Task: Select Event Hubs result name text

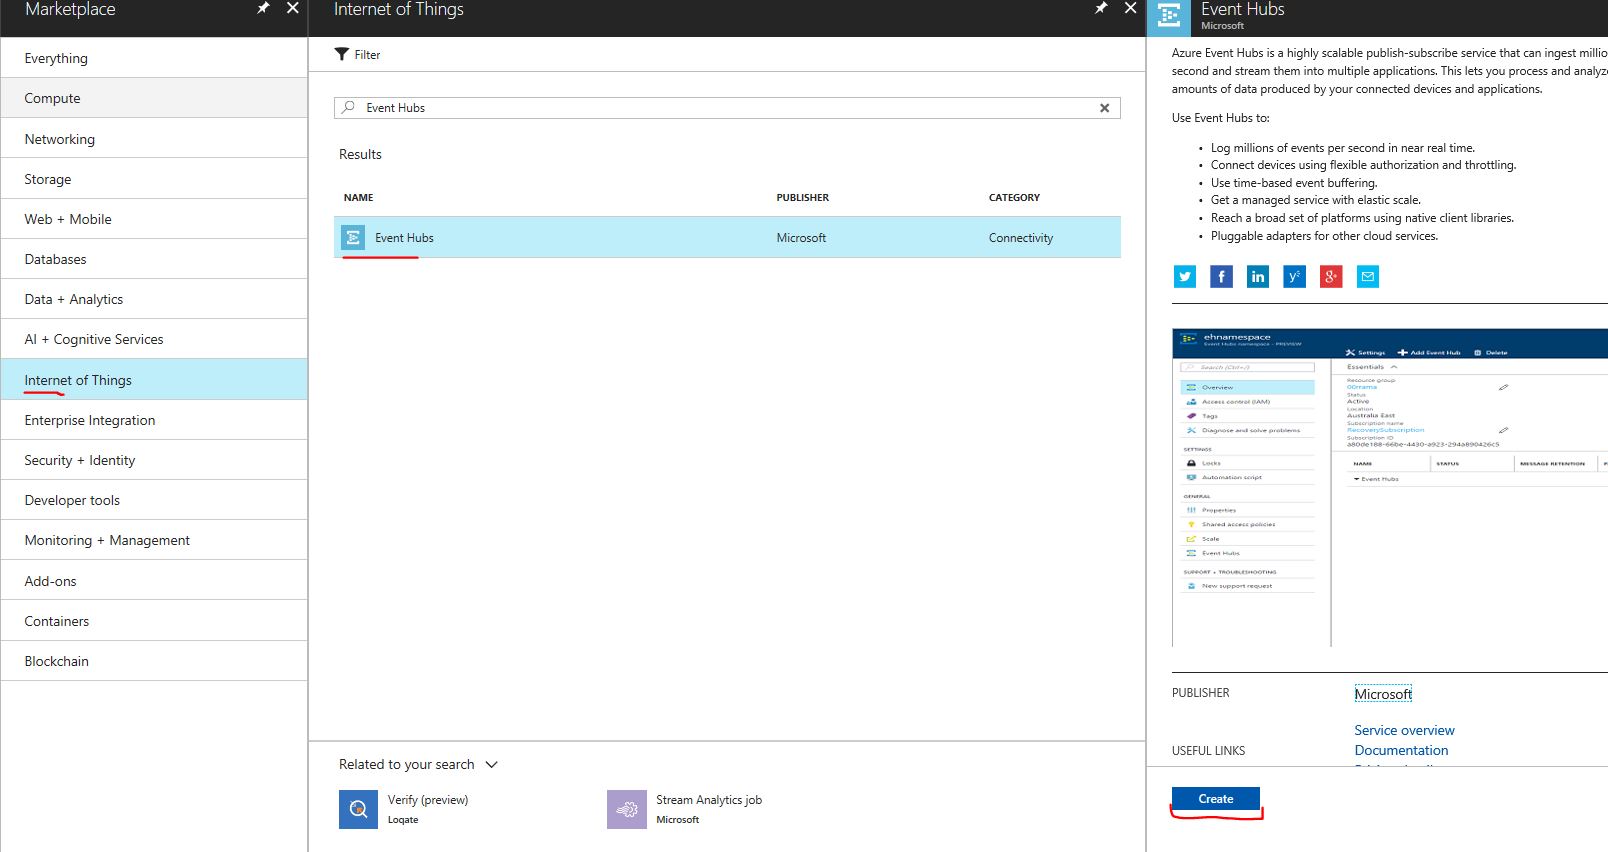Action: pyautogui.click(x=404, y=238)
